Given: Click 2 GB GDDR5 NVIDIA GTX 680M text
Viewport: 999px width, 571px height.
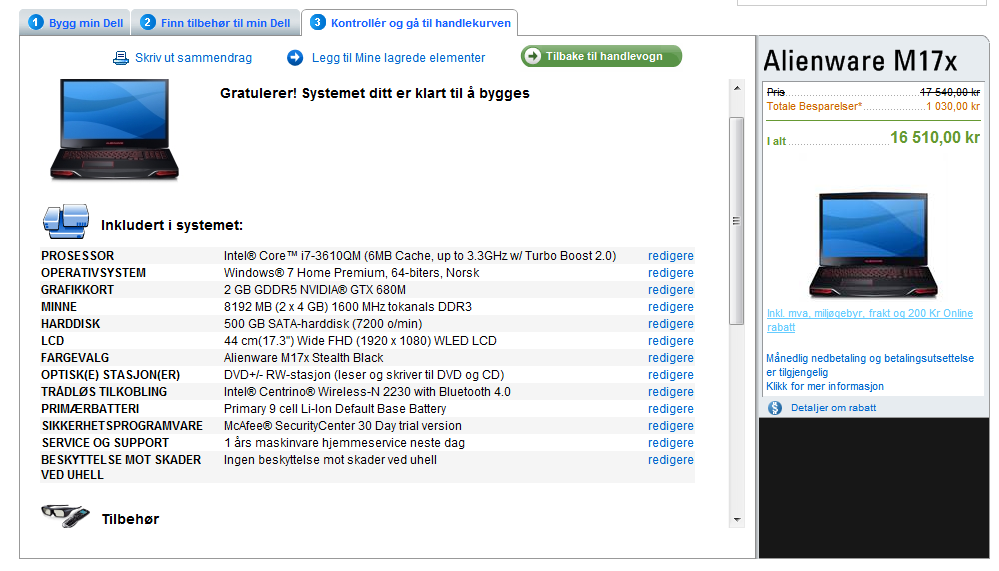Looking at the screenshot, I should [x=315, y=290].
